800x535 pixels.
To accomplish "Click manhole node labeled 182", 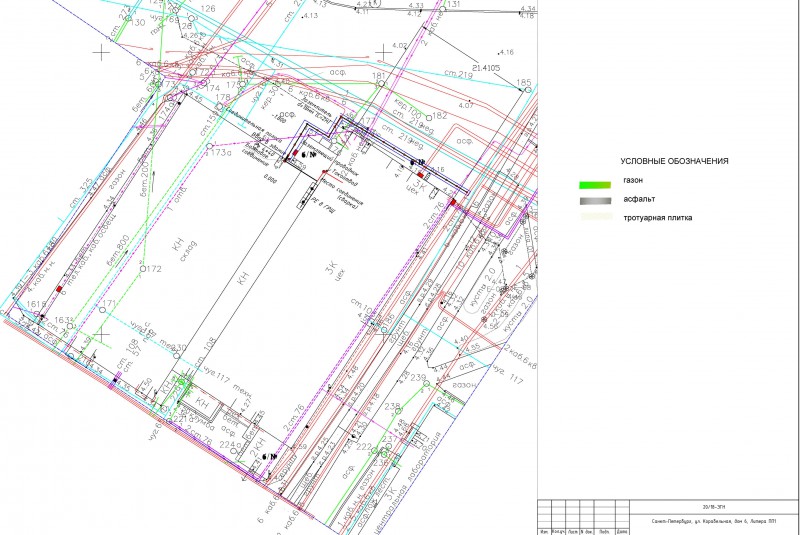I will 429,118.
